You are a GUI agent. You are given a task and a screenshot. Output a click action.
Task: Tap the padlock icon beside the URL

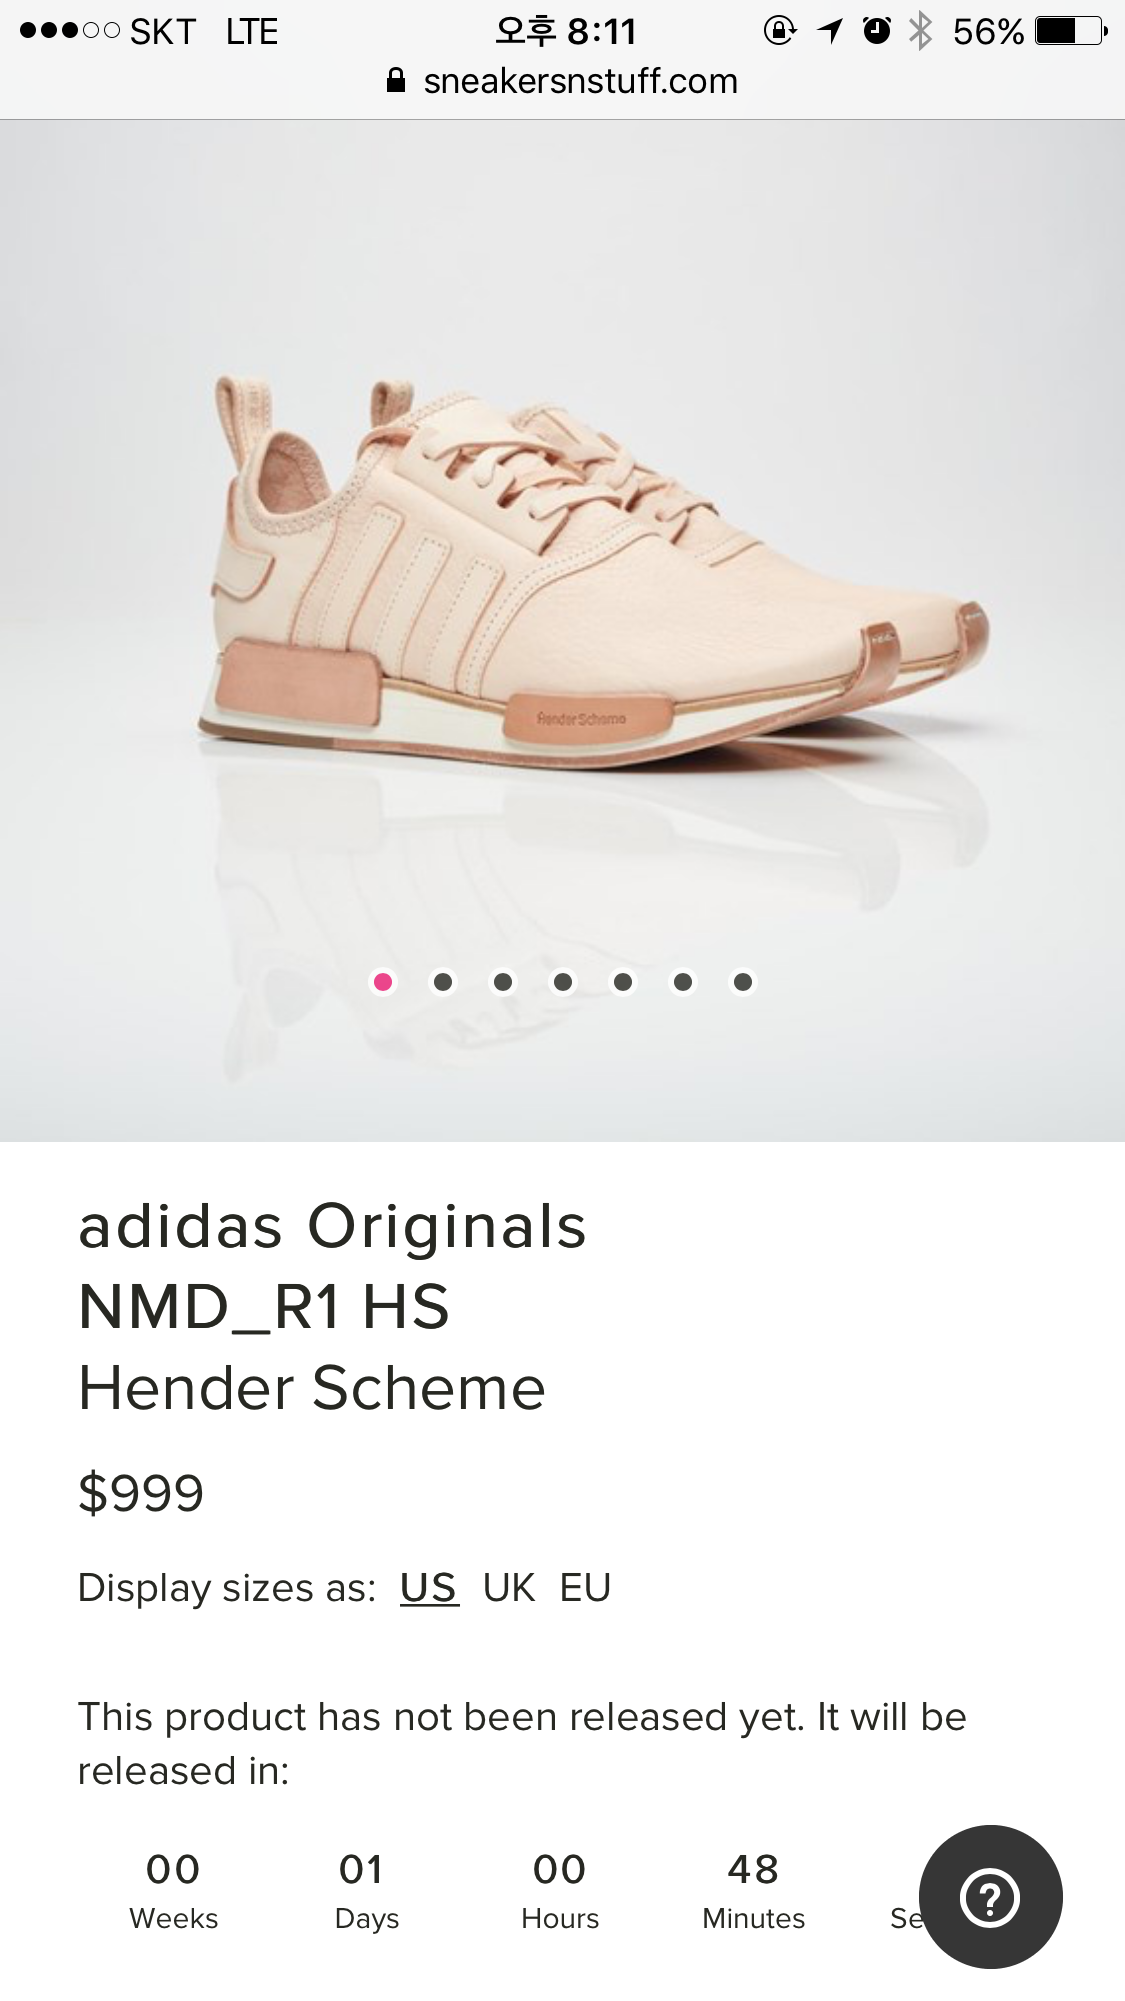click(x=396, y=81)
